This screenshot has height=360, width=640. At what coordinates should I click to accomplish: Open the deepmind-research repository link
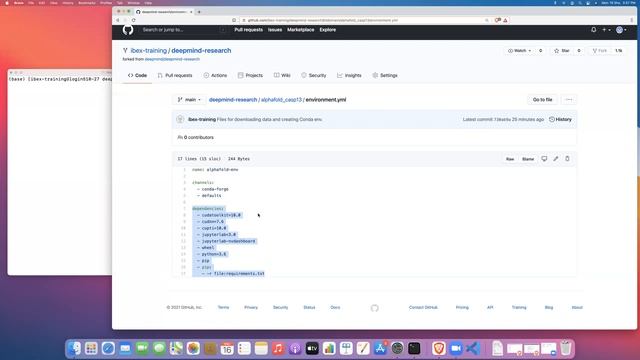pyautogui.click(x=201, y=51)
